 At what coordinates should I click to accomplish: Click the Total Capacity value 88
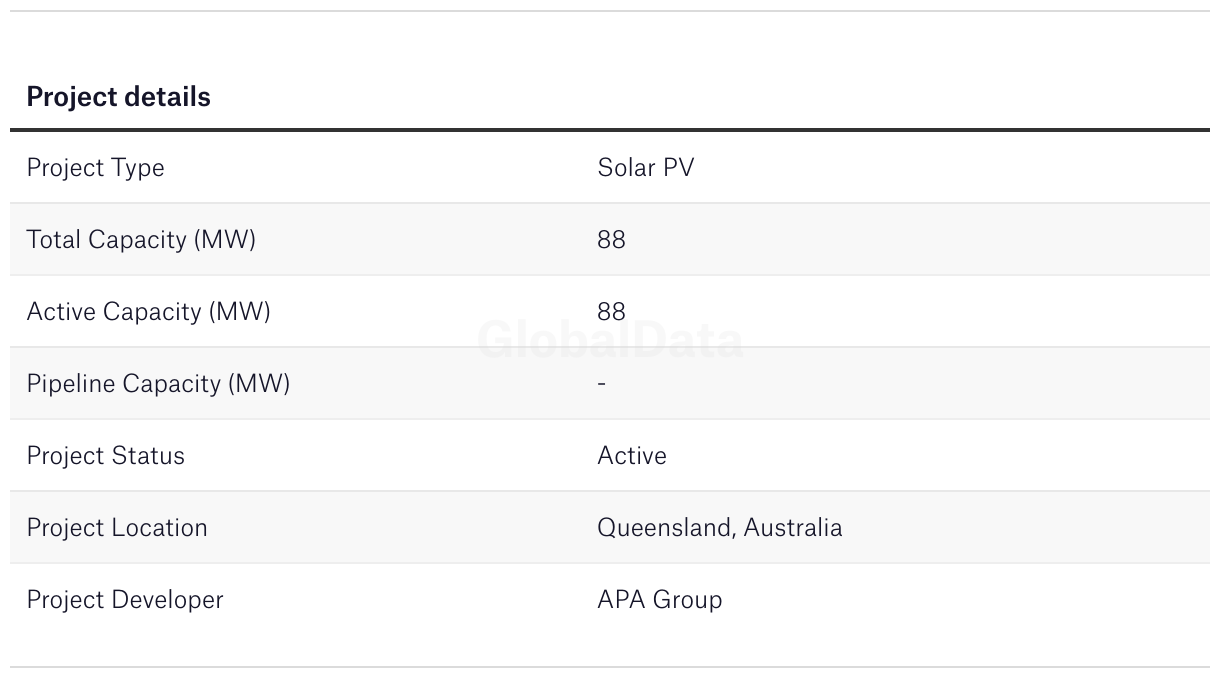pyautogui.click(x=611, y=240)
